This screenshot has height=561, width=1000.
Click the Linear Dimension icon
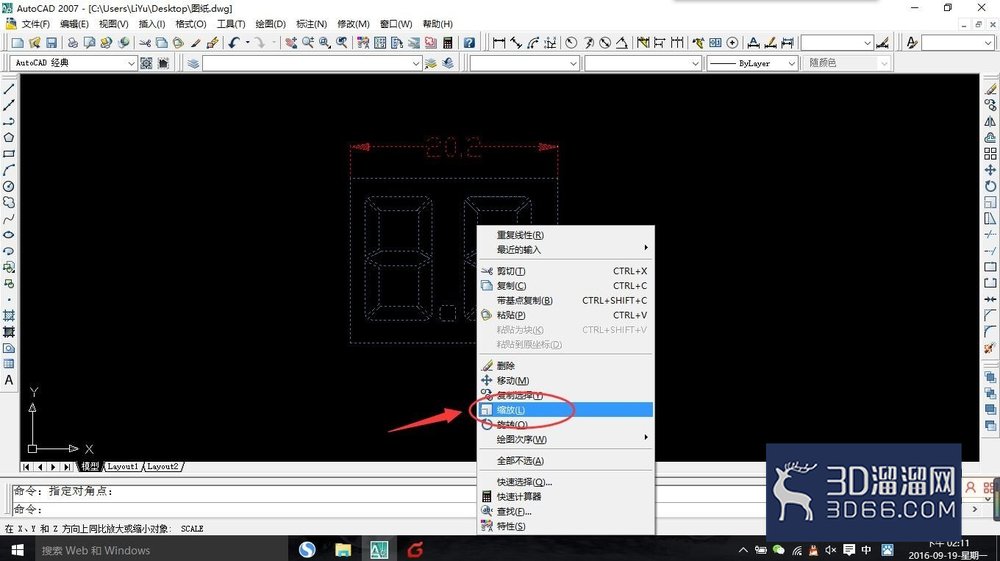499,43
